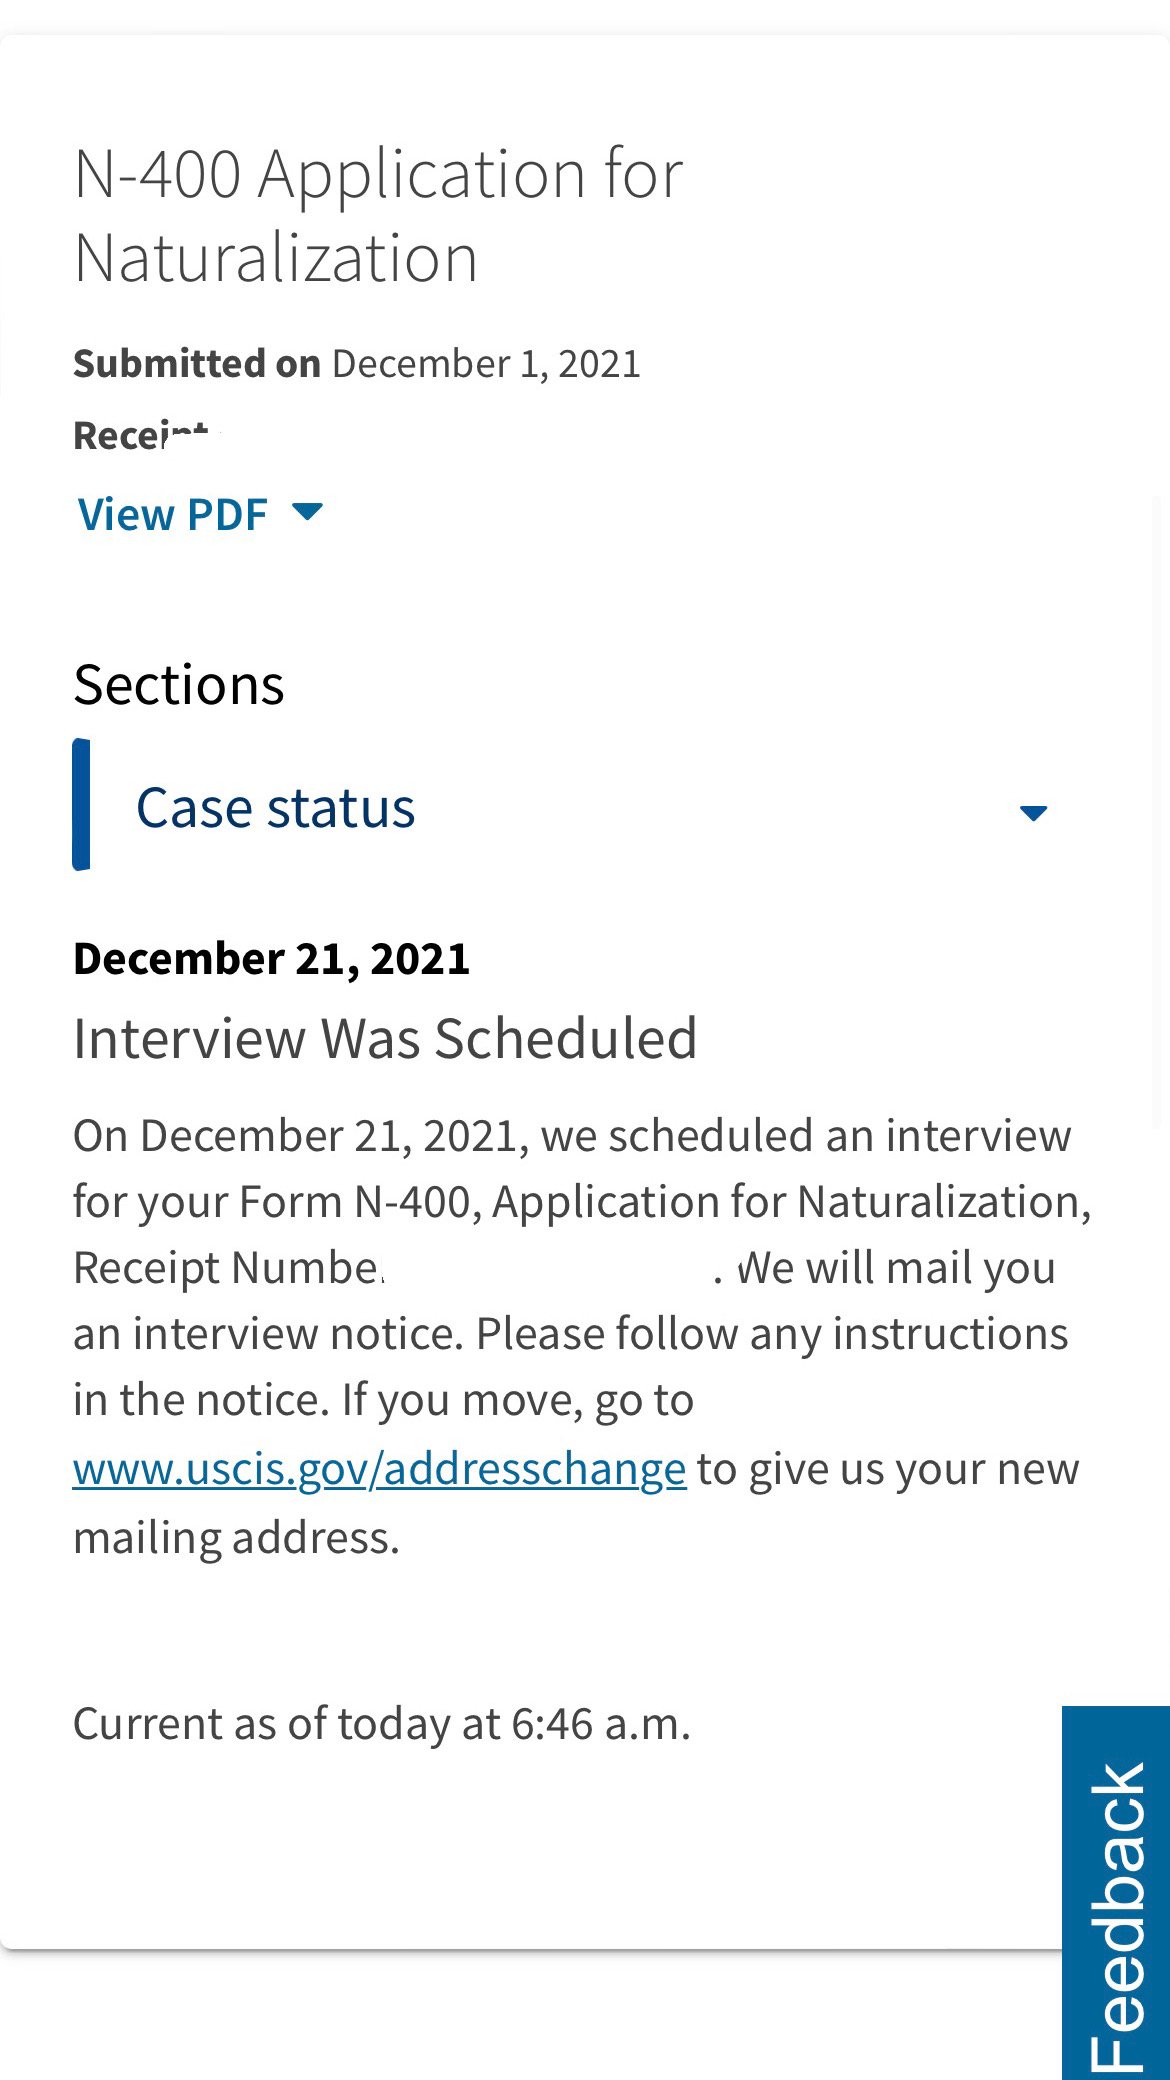Collapse the Case status caret arrow

pos(1033,813)
